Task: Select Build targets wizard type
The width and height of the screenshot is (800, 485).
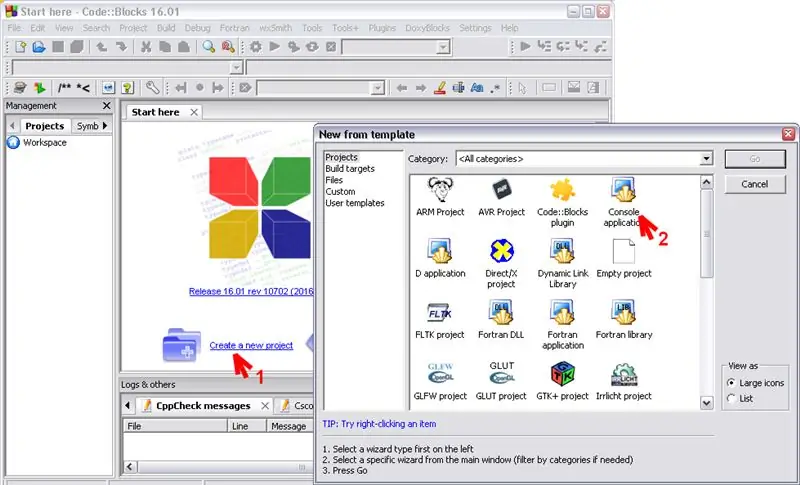Action: [x=350, y=169]
